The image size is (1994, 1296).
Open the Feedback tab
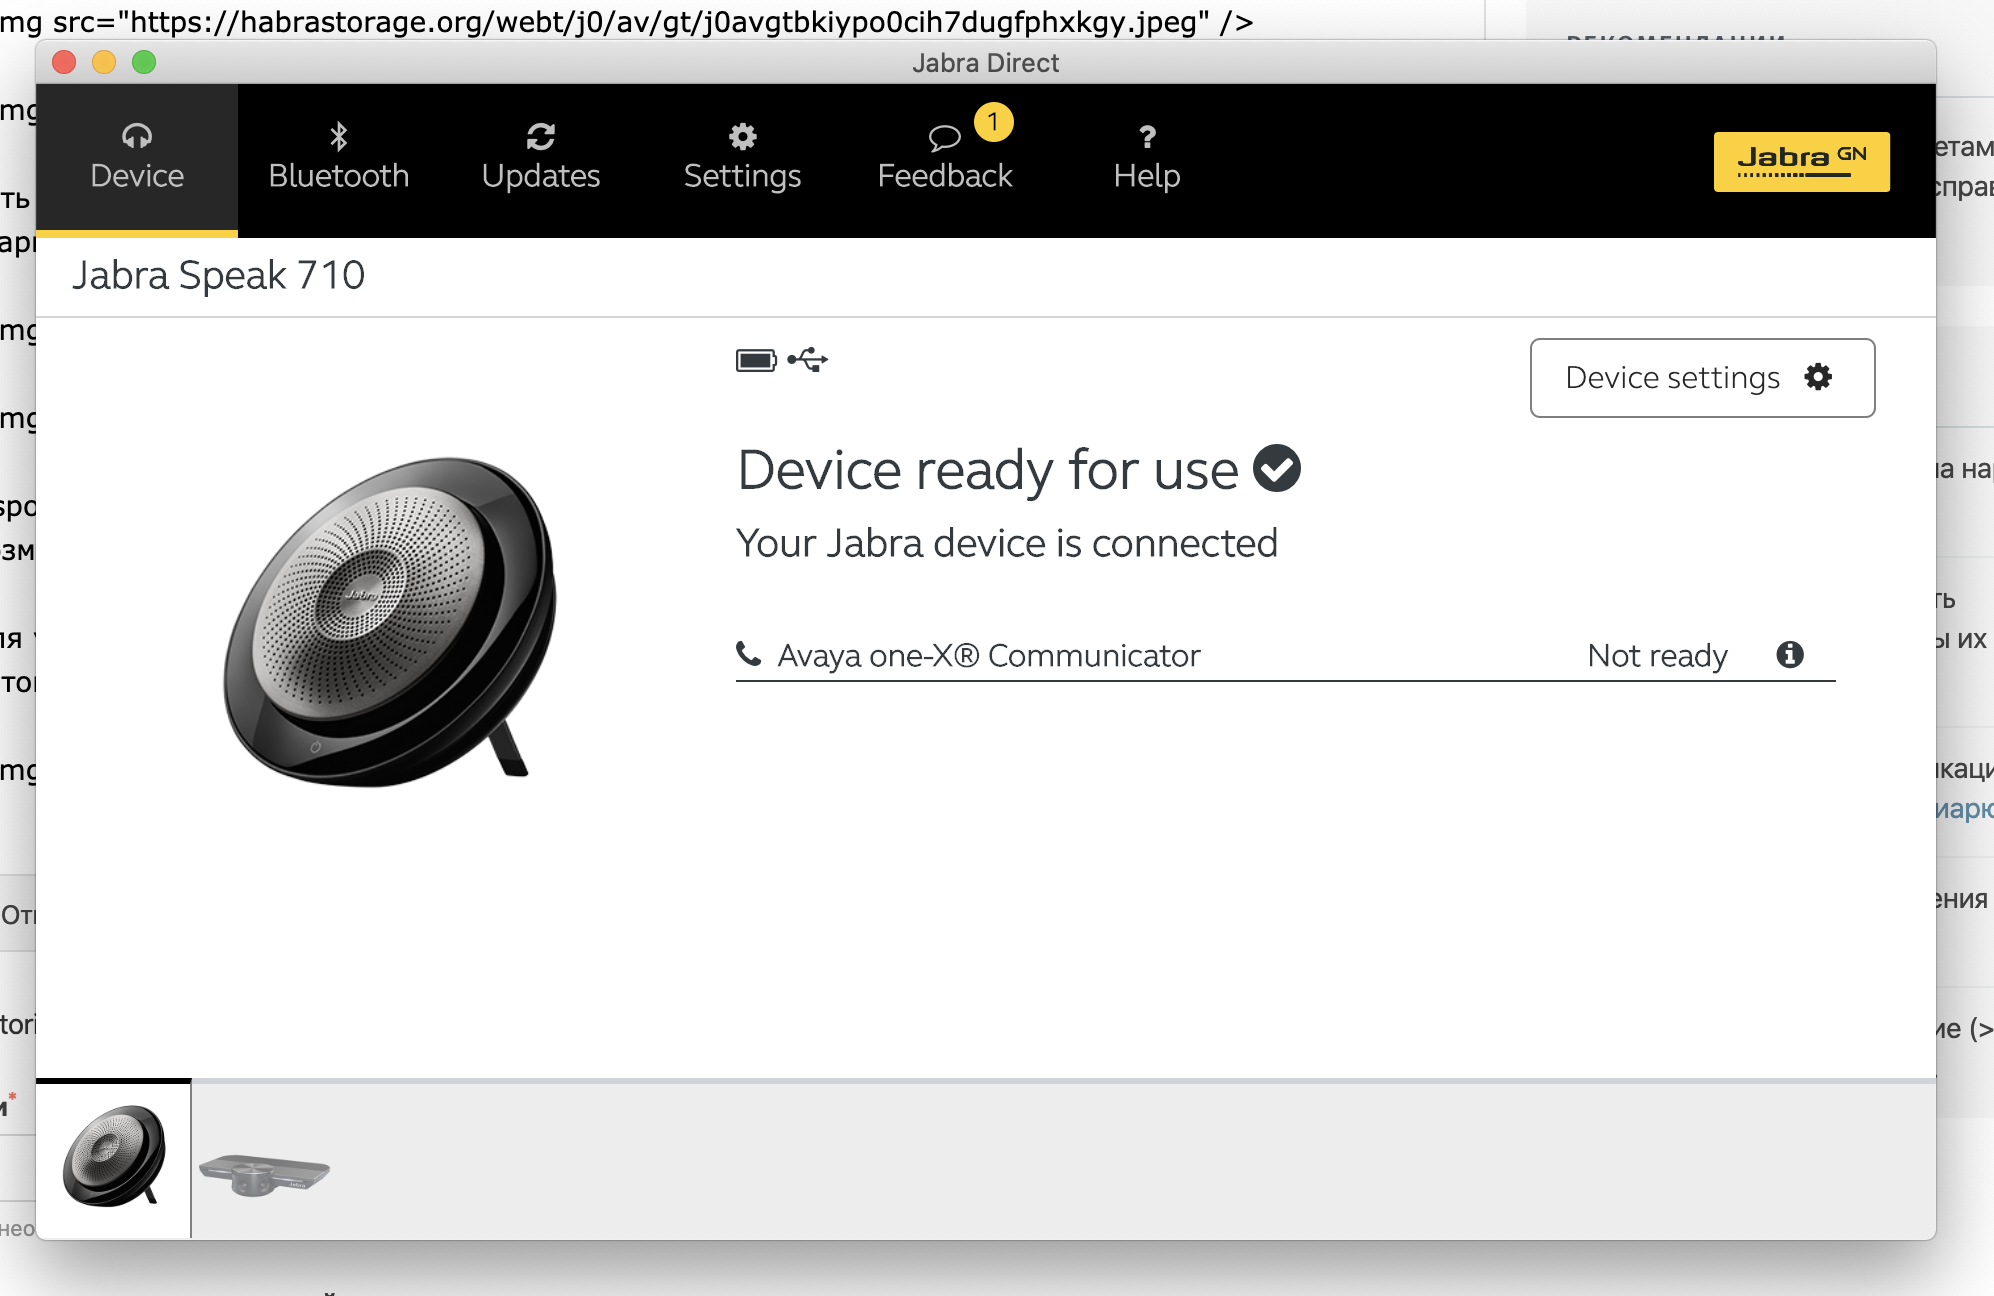(x=945, y=160)
